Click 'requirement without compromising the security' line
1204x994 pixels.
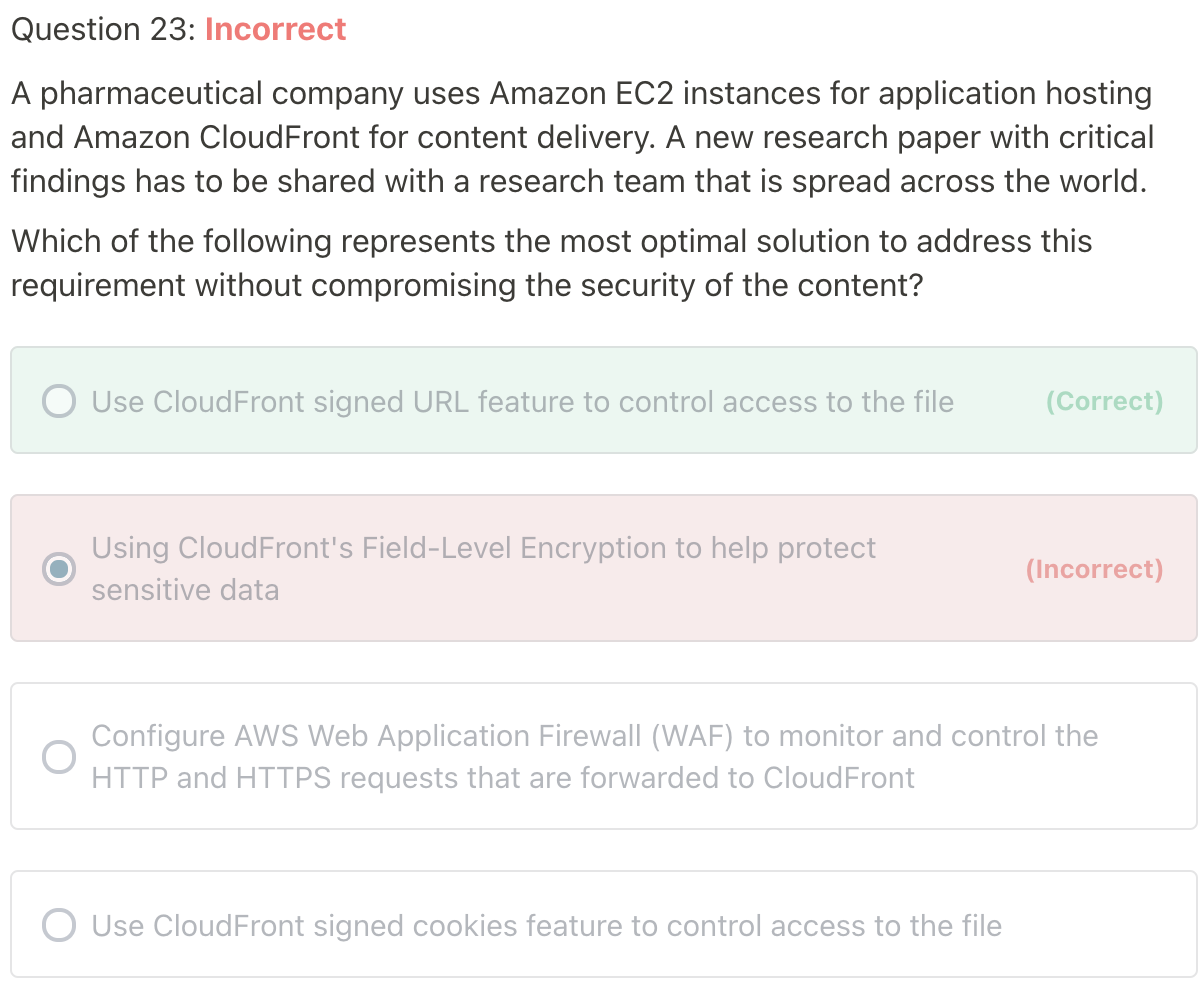tap(466, 285)
